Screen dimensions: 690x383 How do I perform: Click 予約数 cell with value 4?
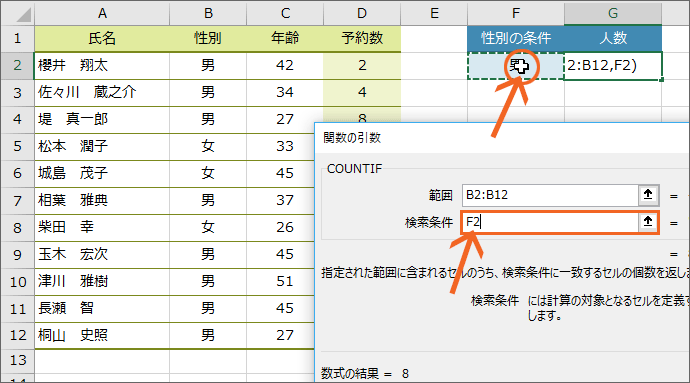362,93
